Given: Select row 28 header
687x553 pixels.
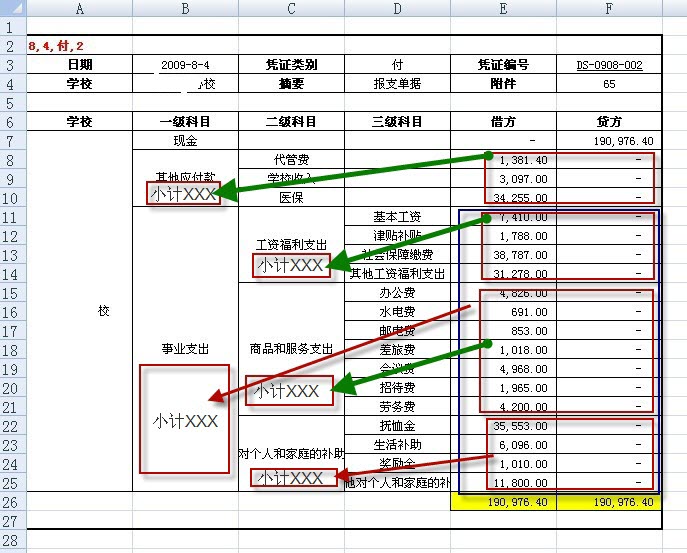Looking at the screenshot, I should click(x=13, y=540).
